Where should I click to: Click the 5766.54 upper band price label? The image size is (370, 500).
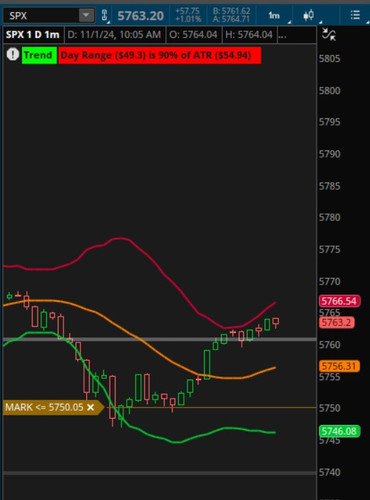[x=339, y=301]
